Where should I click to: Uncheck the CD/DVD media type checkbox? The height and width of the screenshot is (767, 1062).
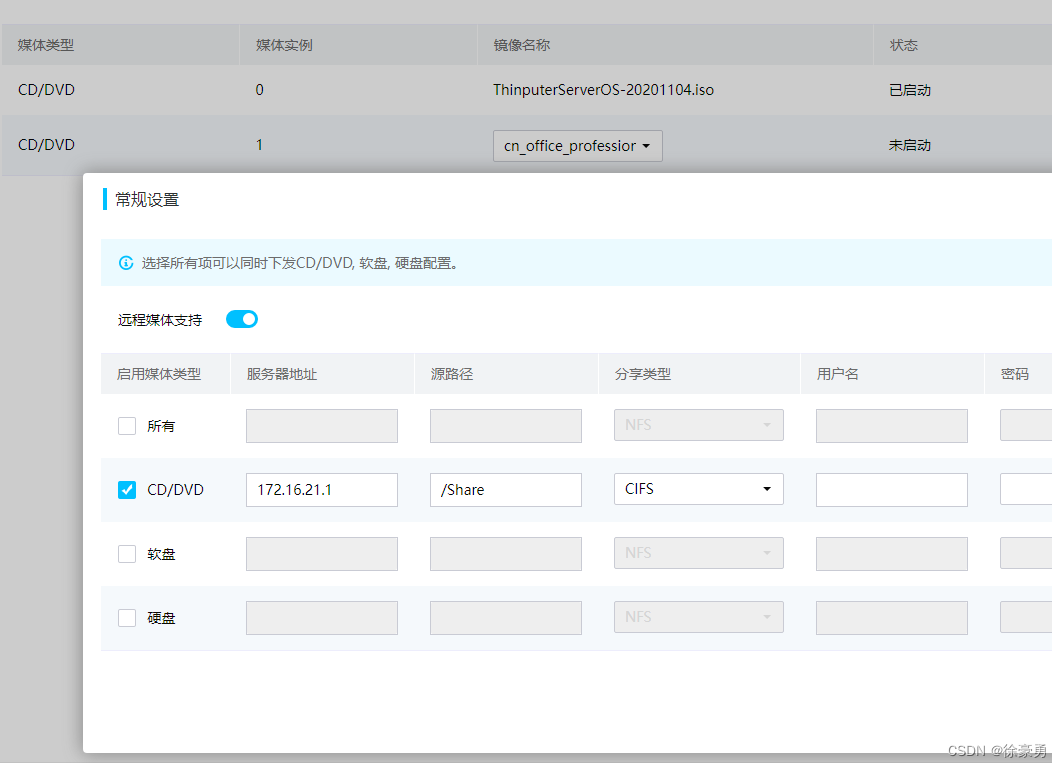(127, 490)
